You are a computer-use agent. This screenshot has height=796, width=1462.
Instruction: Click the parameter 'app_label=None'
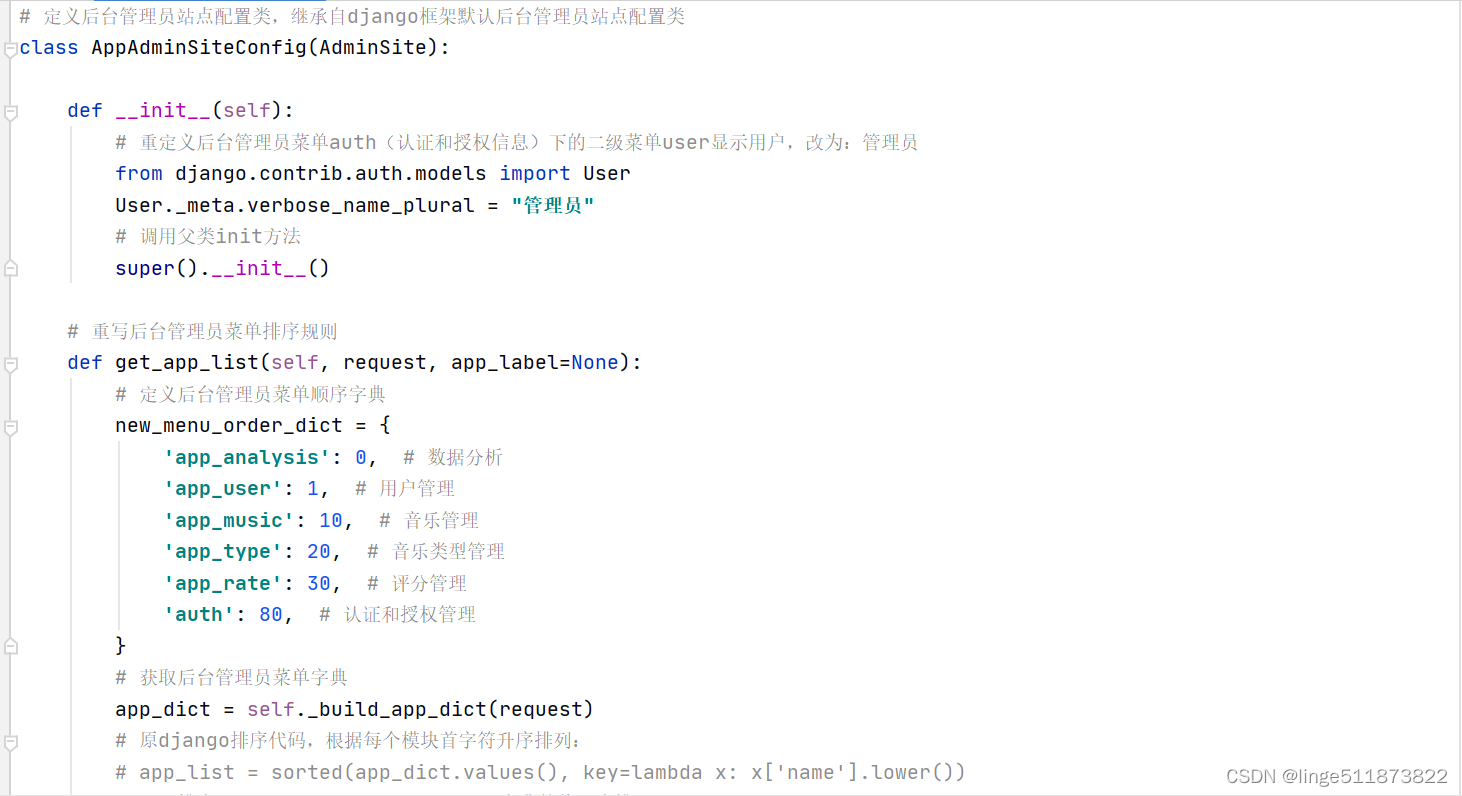pyautogui.click(x=535, y=362)
